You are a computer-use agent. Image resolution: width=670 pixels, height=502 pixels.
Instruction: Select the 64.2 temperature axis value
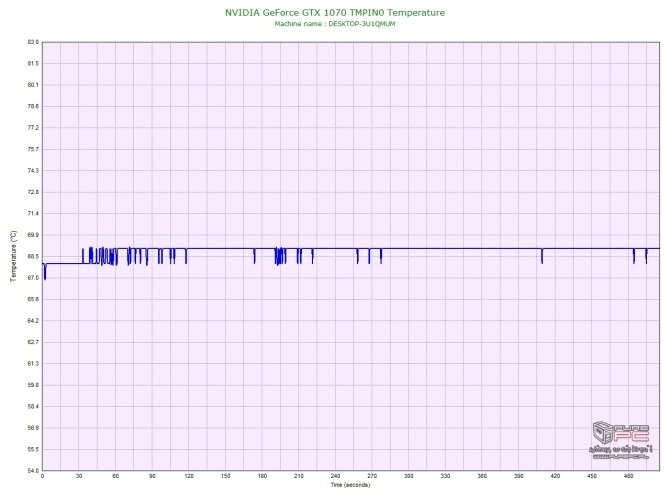(x=33, y=320)
